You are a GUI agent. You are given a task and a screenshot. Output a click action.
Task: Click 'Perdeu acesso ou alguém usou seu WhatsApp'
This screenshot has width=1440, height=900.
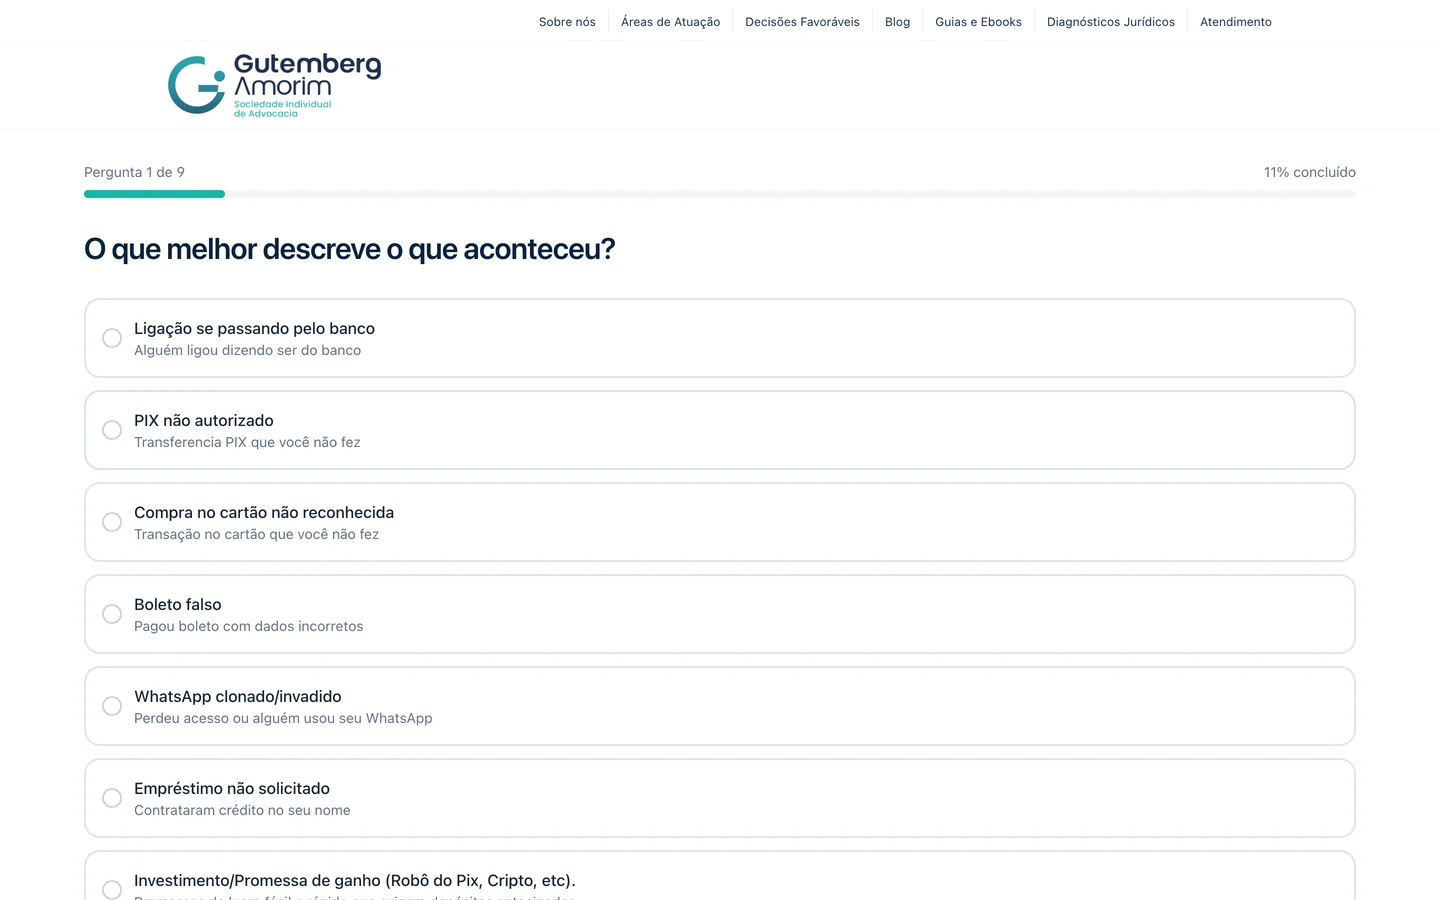(x=283, y=718)
